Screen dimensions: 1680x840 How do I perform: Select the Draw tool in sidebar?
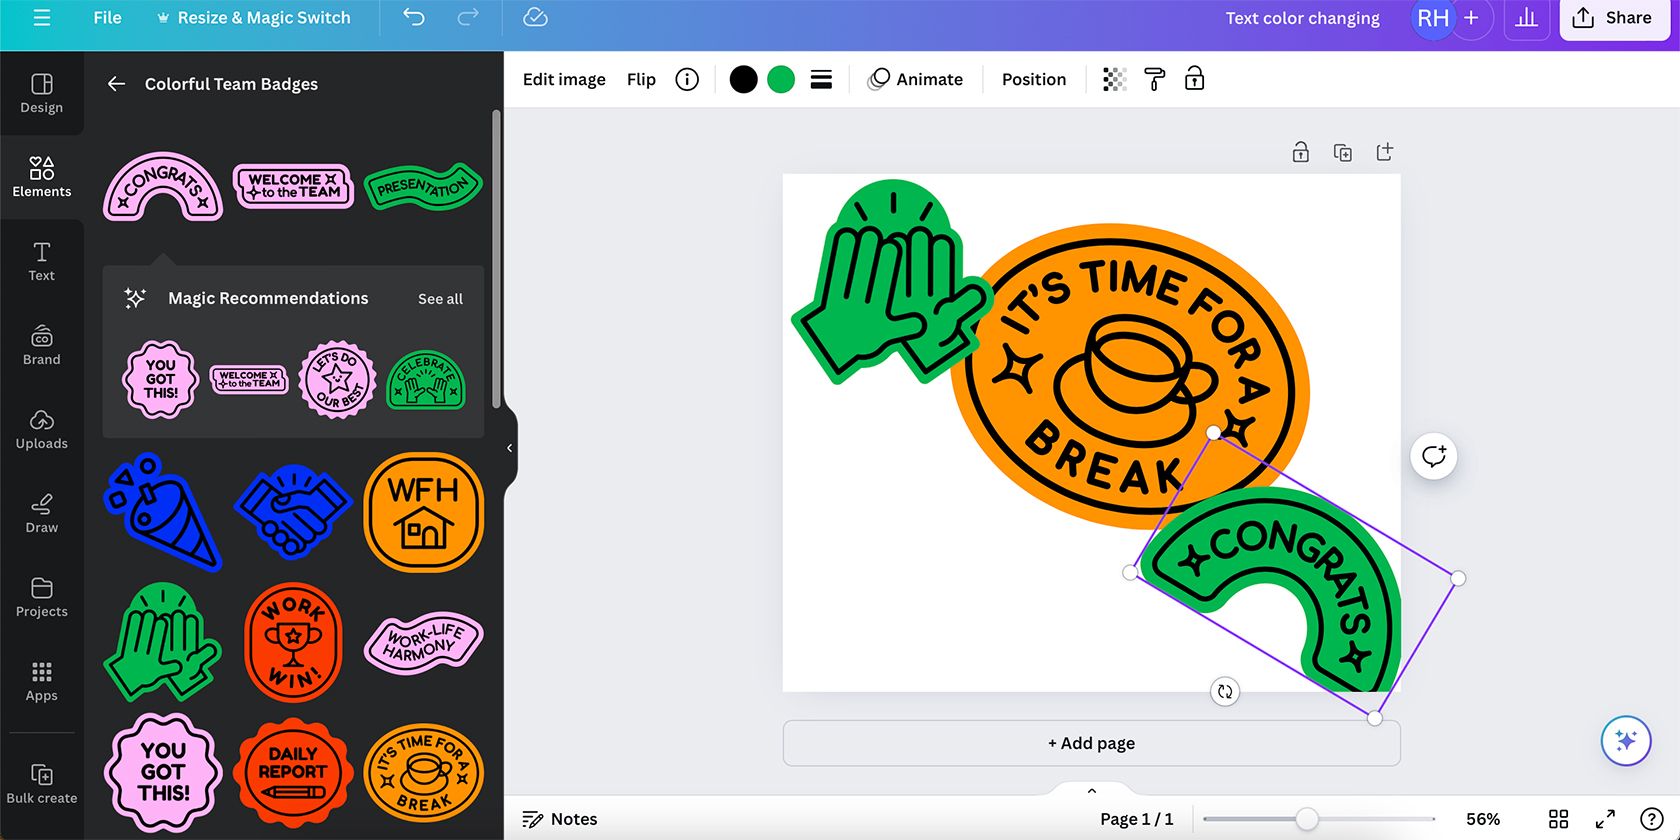pyautogui.click(x=42, y=514)
